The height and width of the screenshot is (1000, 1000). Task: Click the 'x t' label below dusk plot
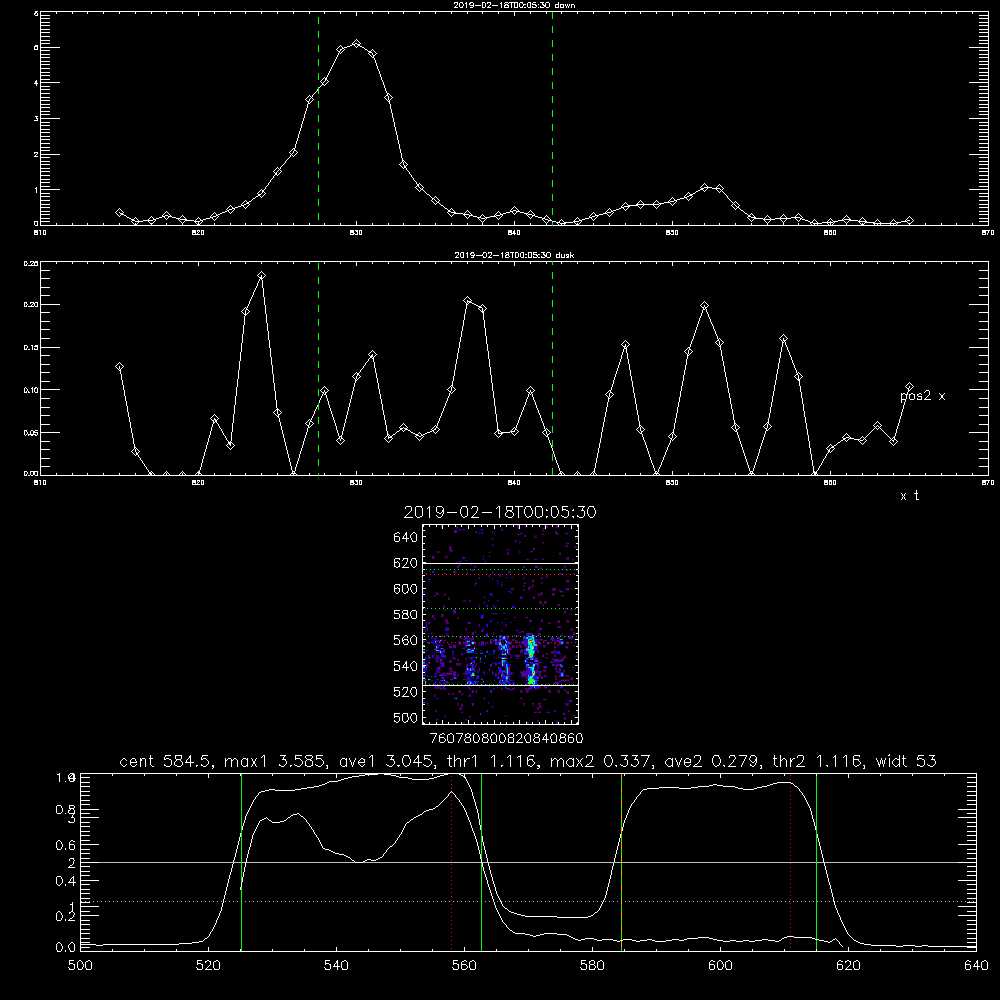pyautogui.click(x=909, y=496)
